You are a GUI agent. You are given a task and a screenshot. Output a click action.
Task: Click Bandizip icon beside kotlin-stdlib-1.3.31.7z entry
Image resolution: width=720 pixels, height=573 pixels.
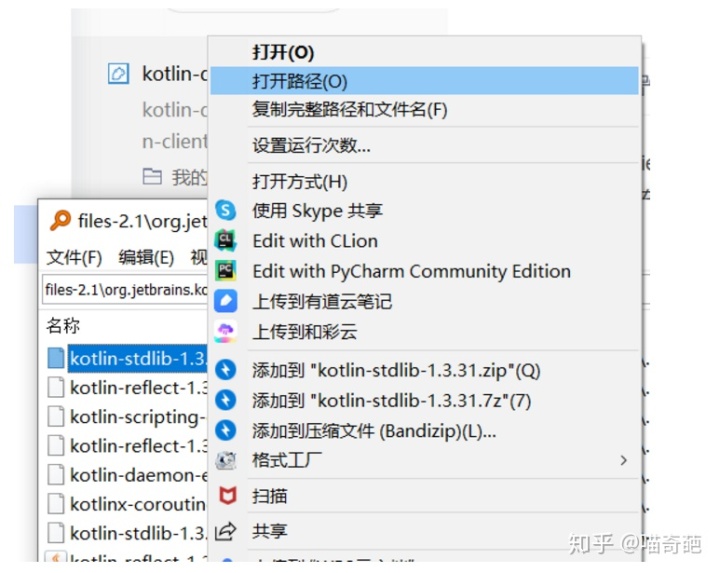coord(225,400)
